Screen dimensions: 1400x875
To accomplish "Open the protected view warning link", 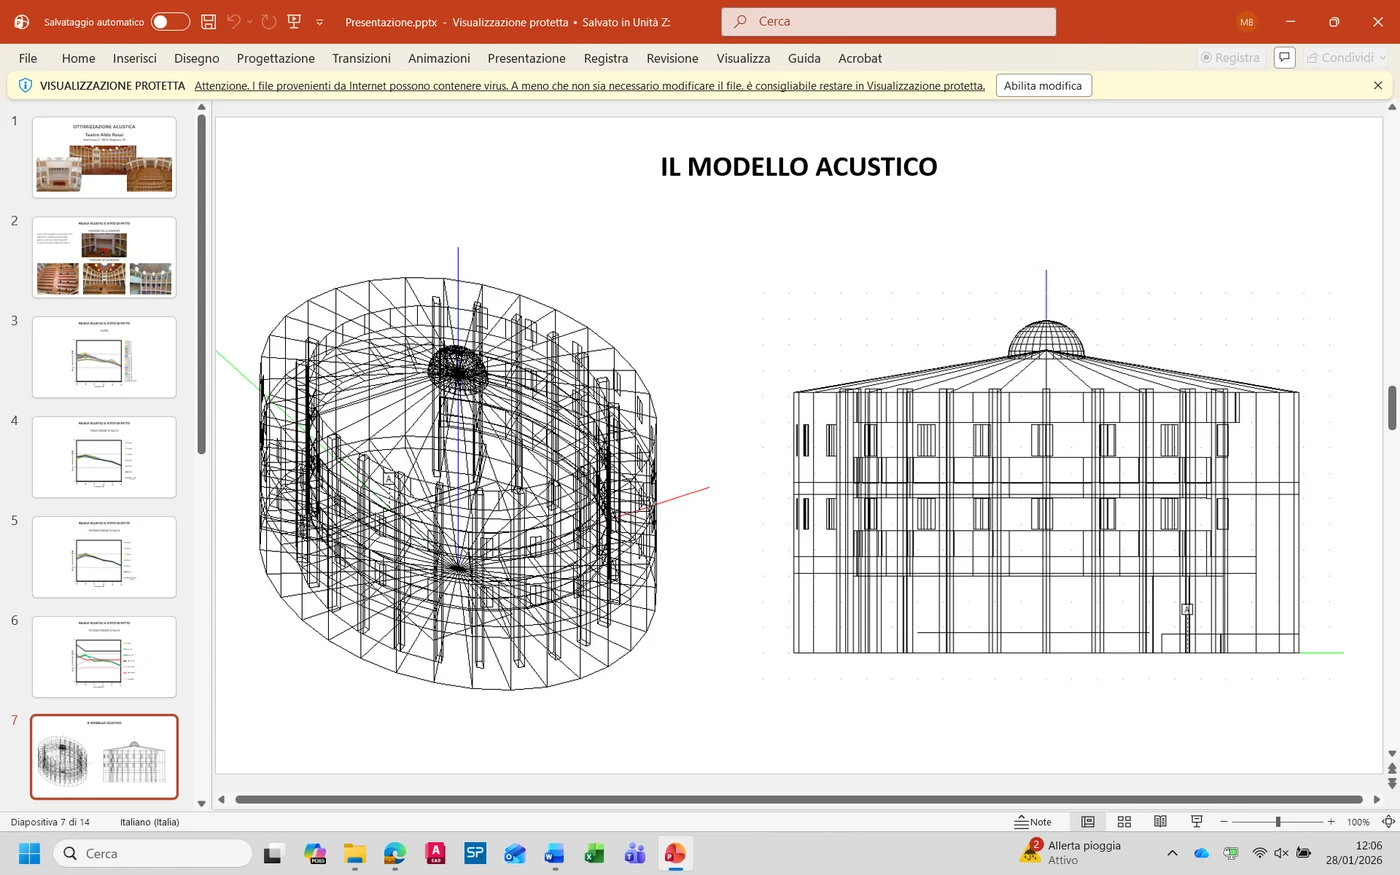I will (590, 86).
